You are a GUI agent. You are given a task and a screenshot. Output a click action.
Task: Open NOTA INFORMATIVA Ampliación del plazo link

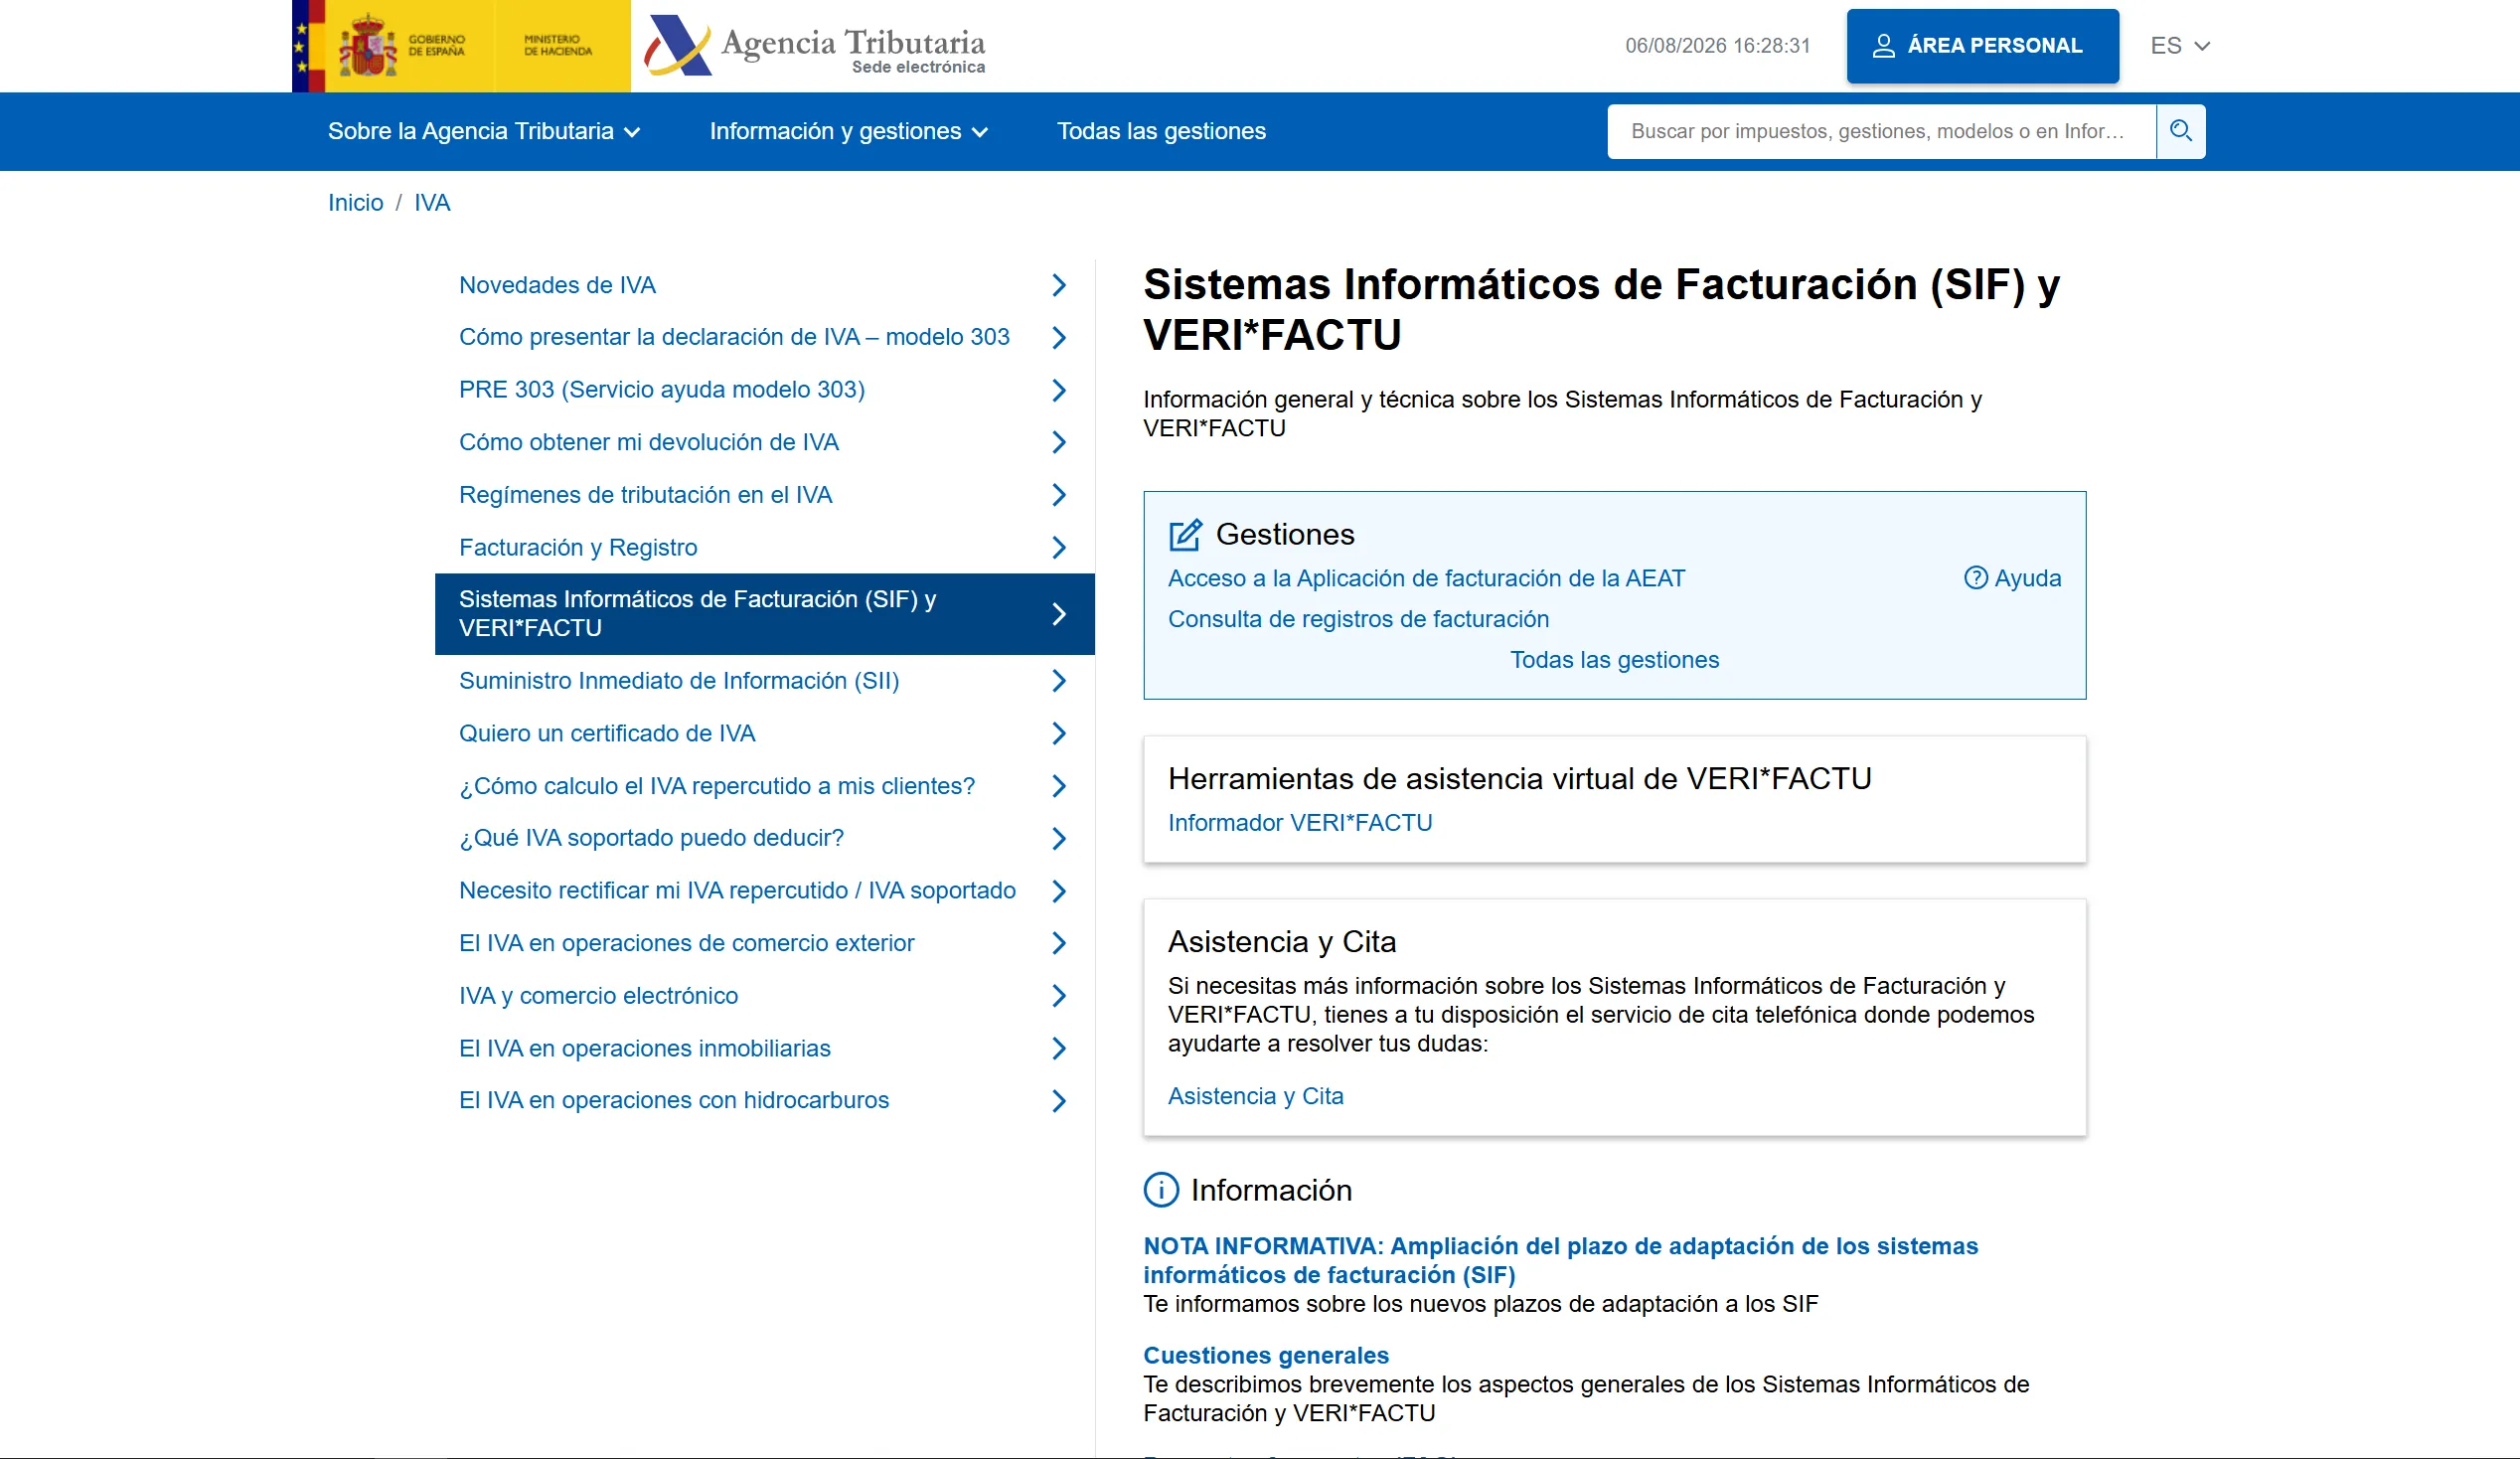(1560, 1260)
